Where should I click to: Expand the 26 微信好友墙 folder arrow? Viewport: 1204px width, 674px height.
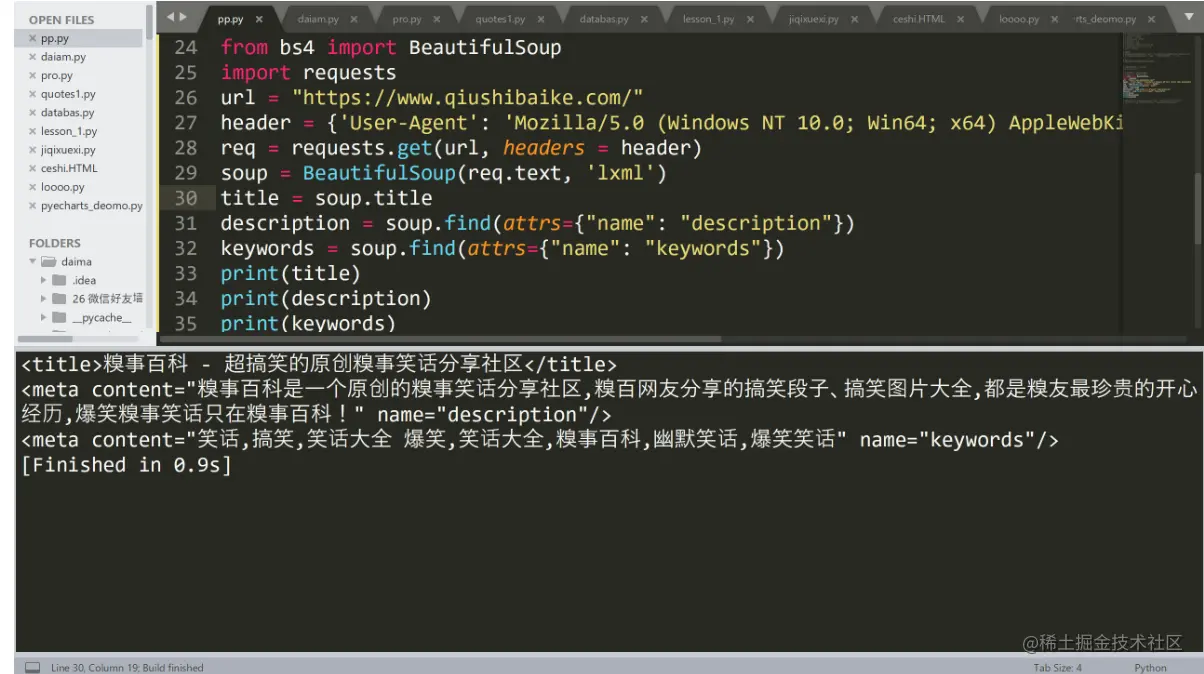(44, 298)
